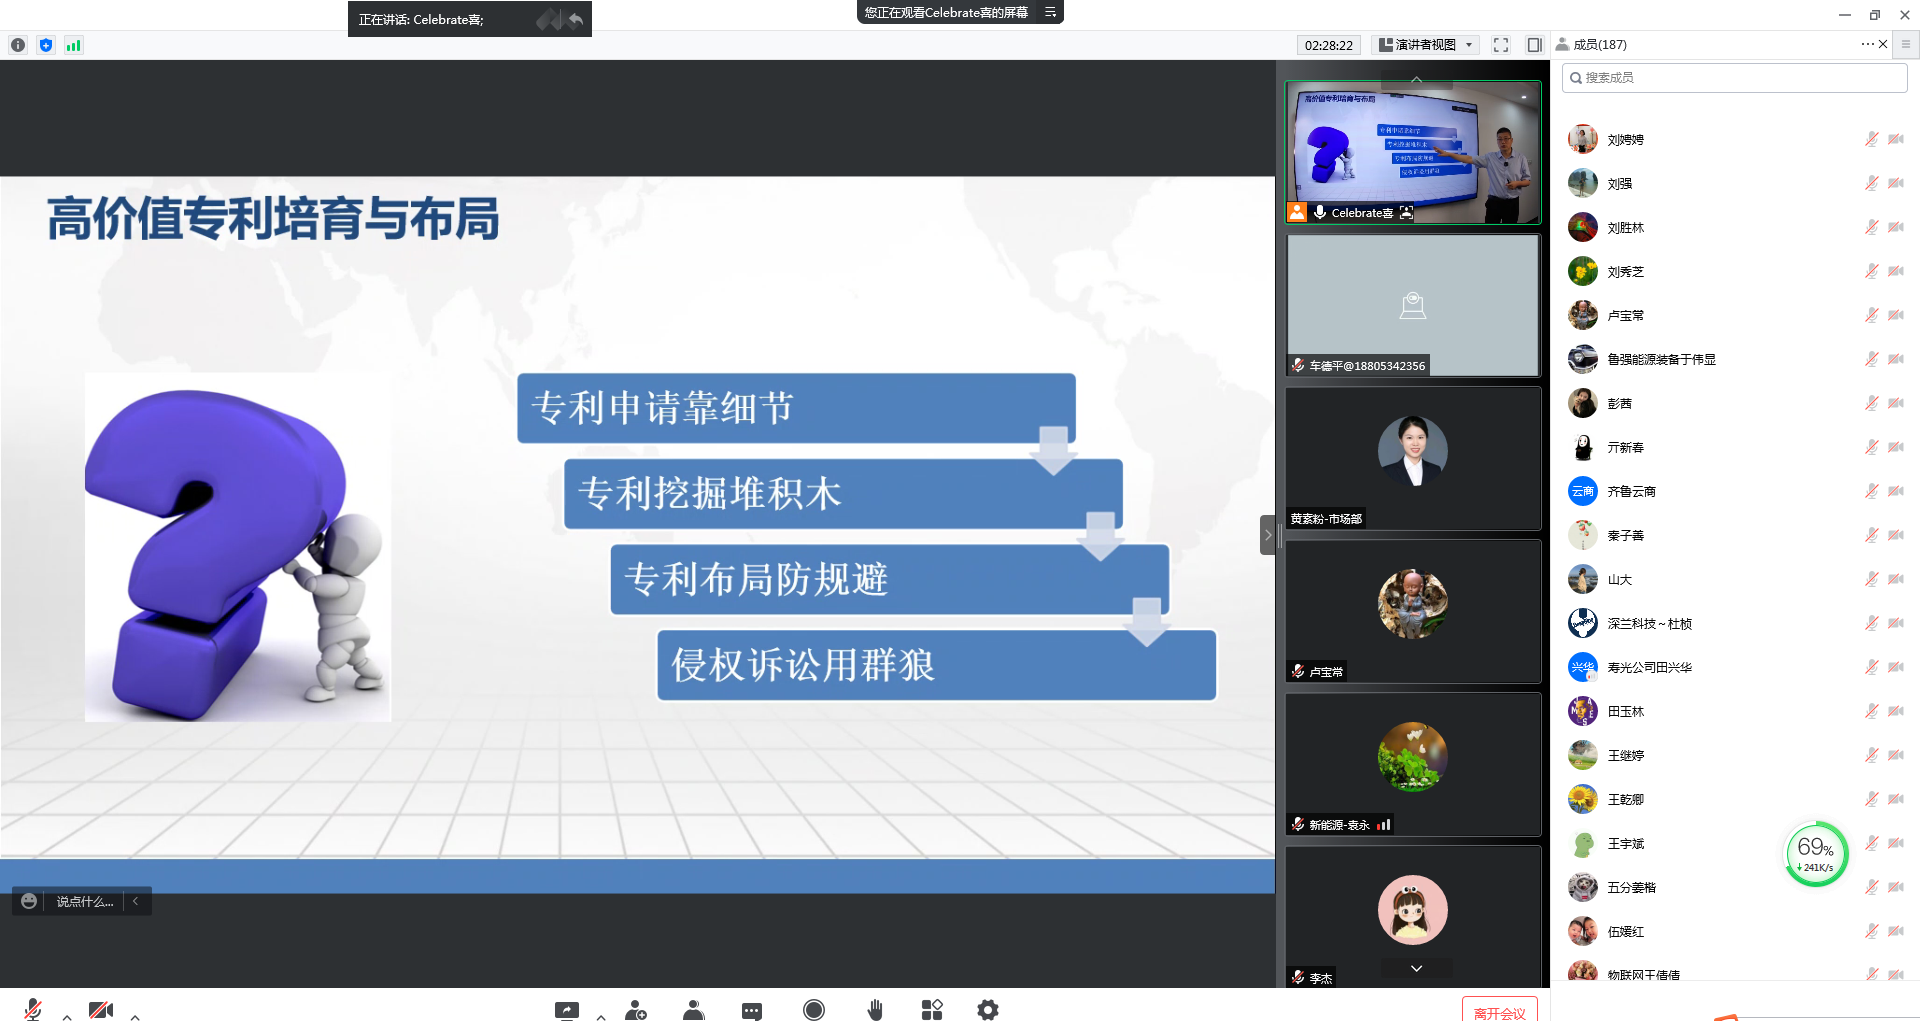Viewport: 1920px width, 1021px height.
Task: Open the screen sharing tool
Action: [x=566, y=1009]
